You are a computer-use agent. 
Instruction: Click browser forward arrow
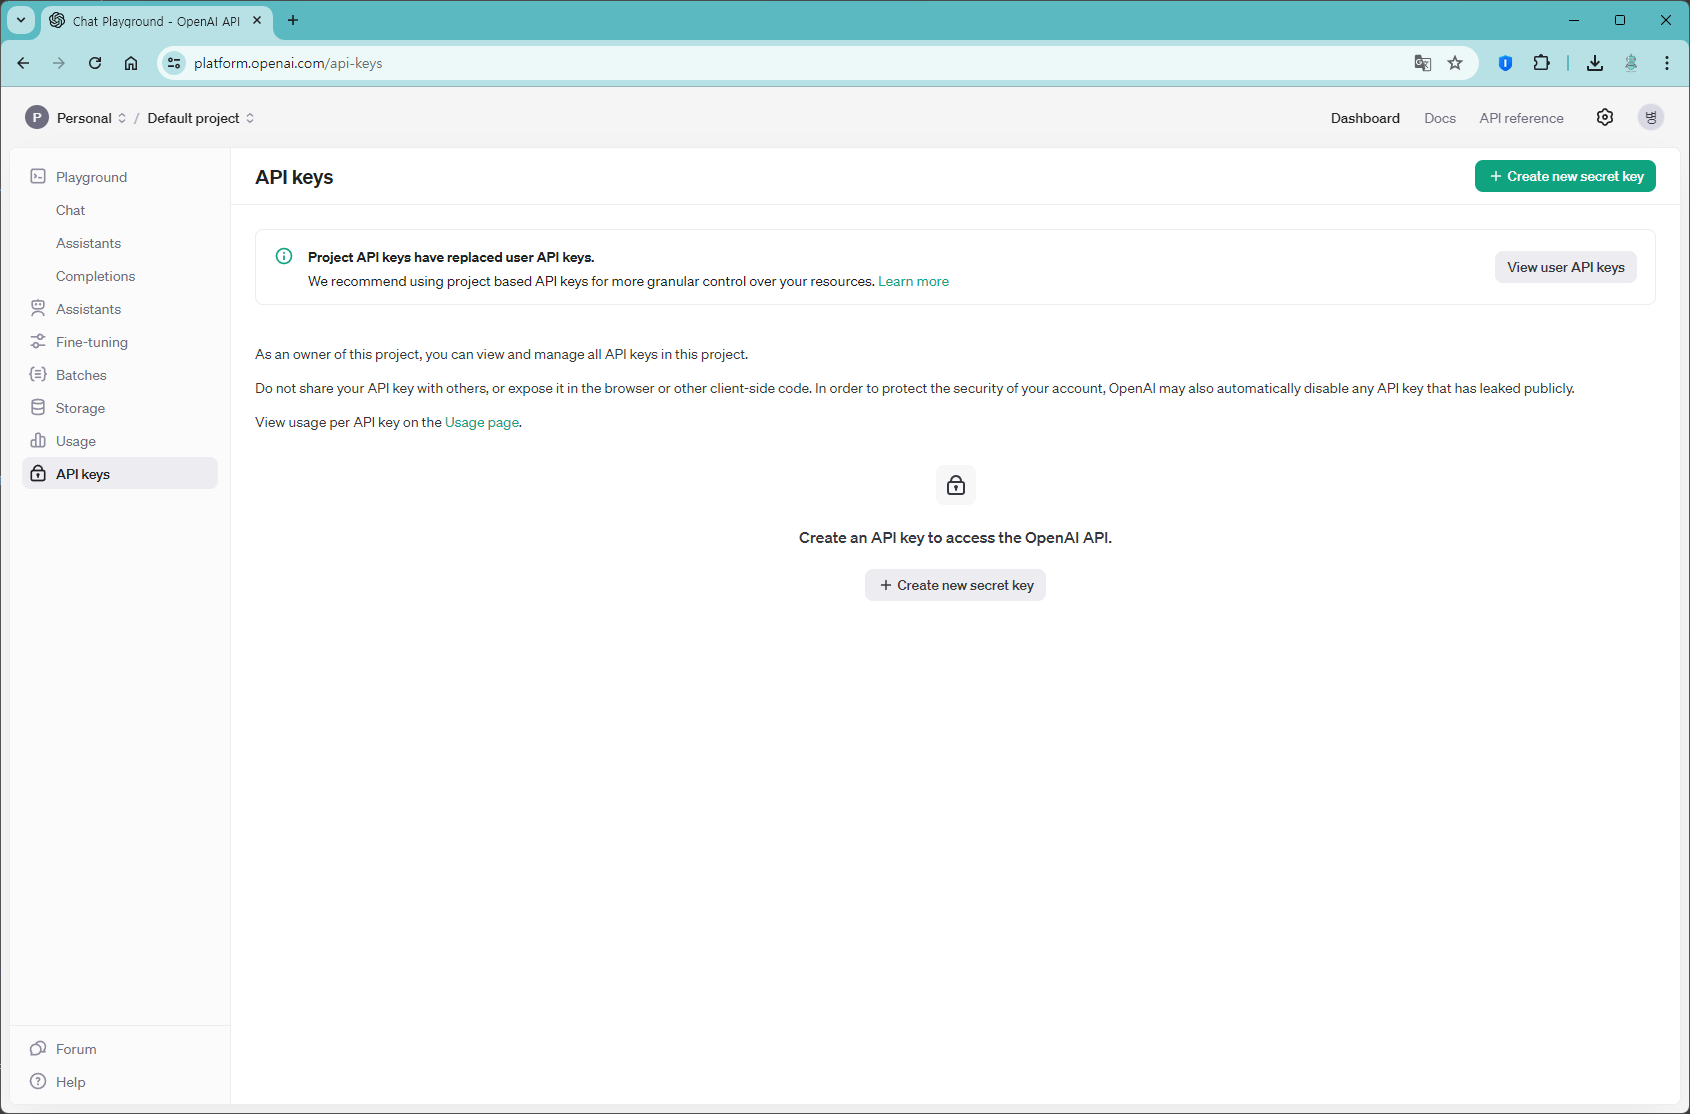point(59,63)
